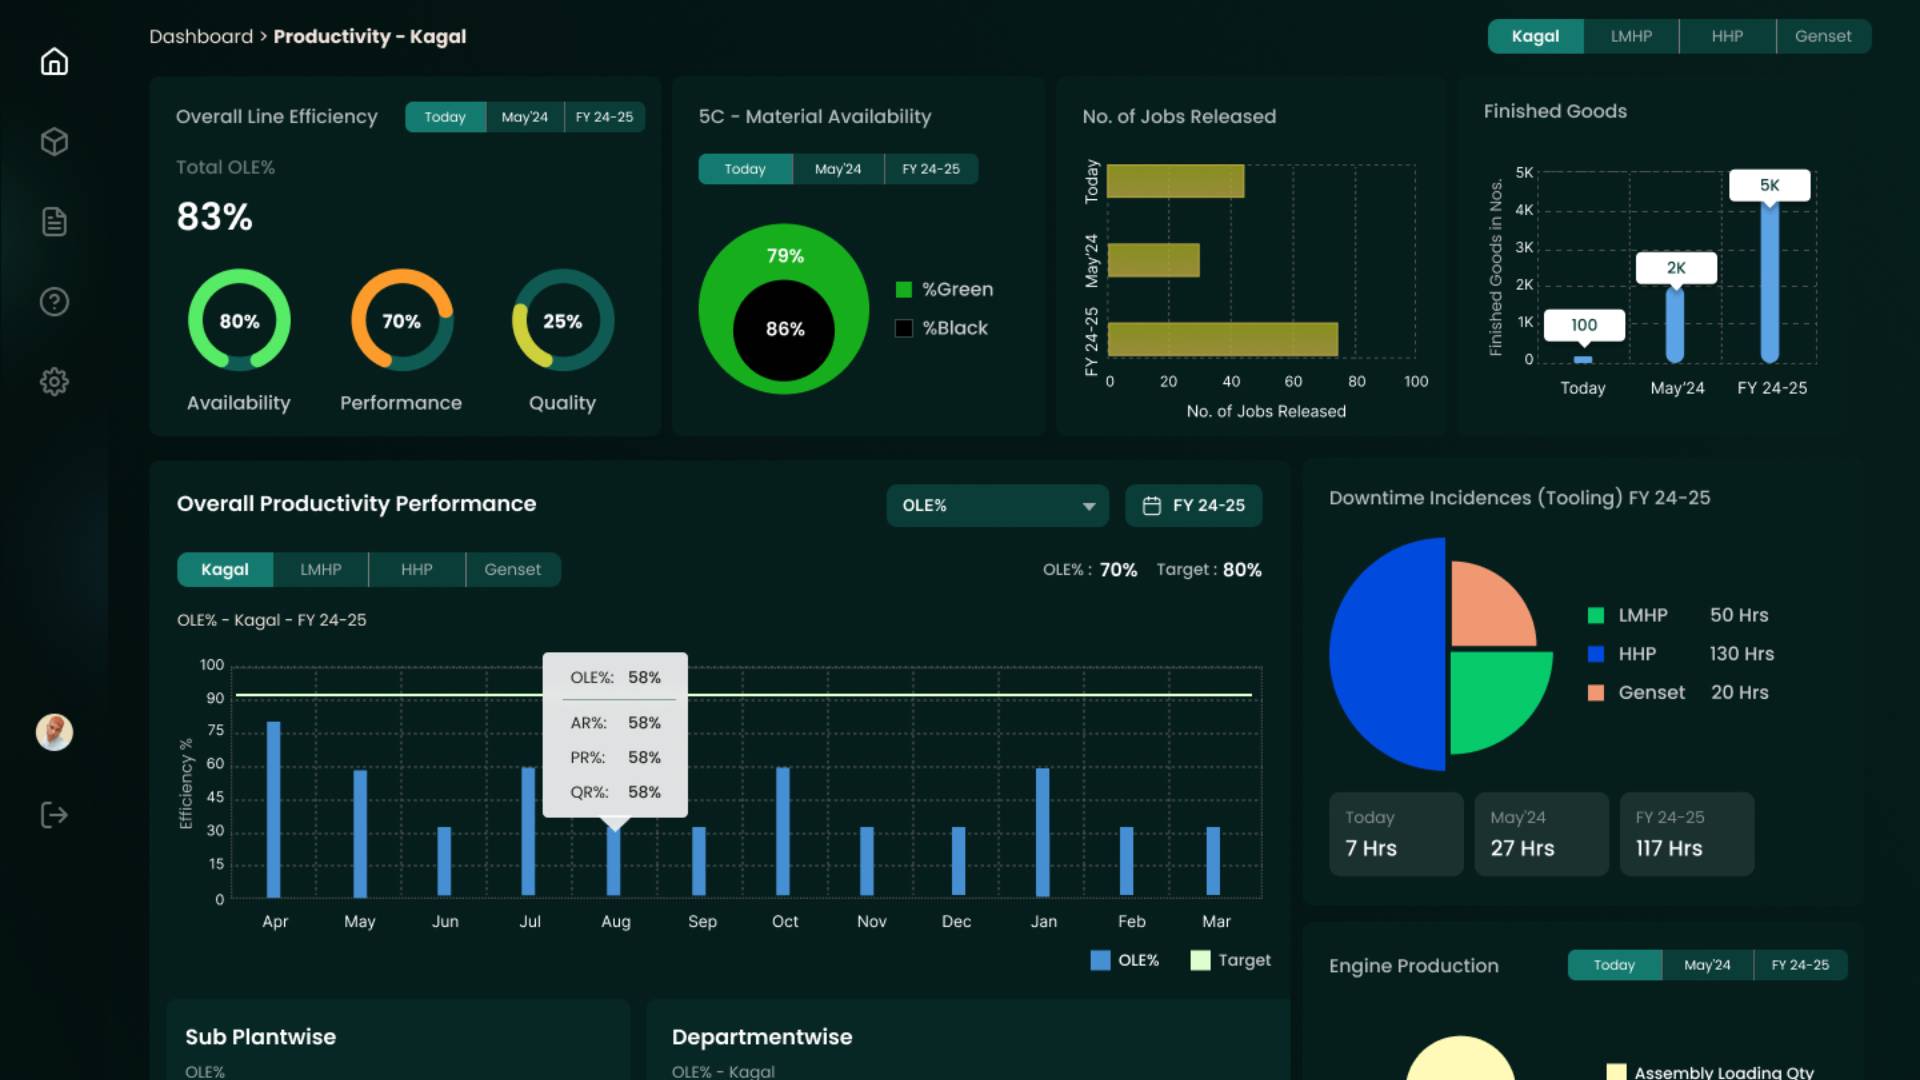
Task: Open the home icon in sidebar
Action: [54, 62]
